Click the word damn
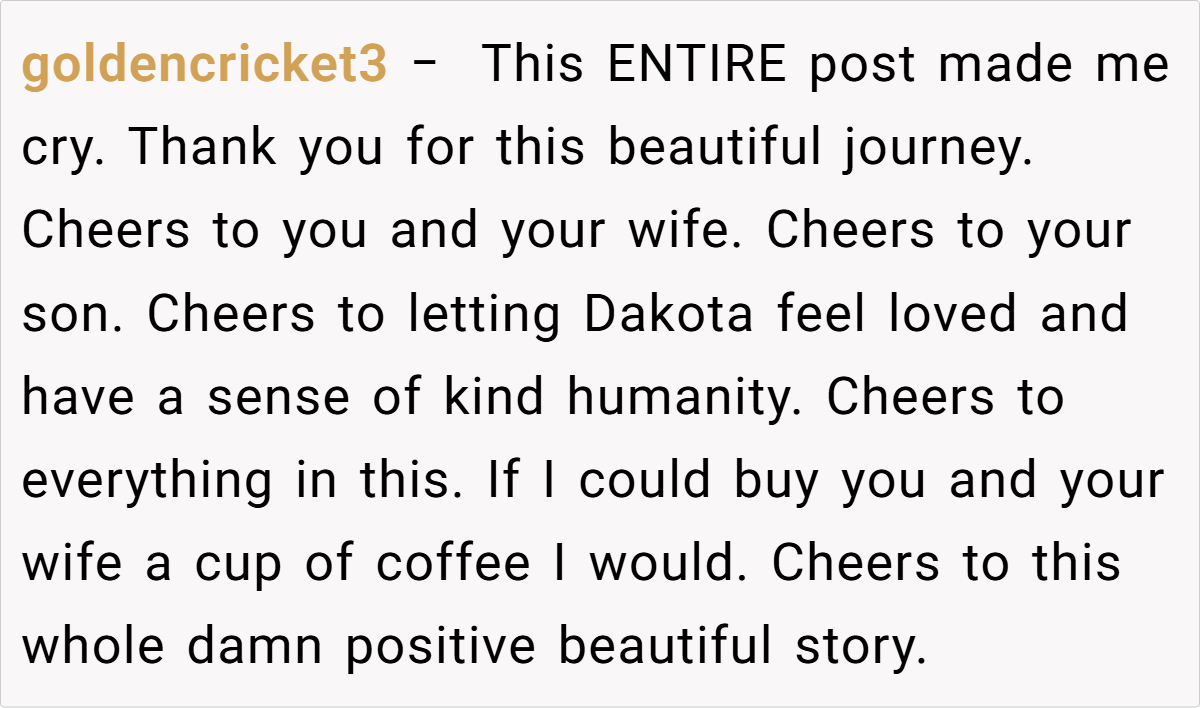 [x=255, y=647]
